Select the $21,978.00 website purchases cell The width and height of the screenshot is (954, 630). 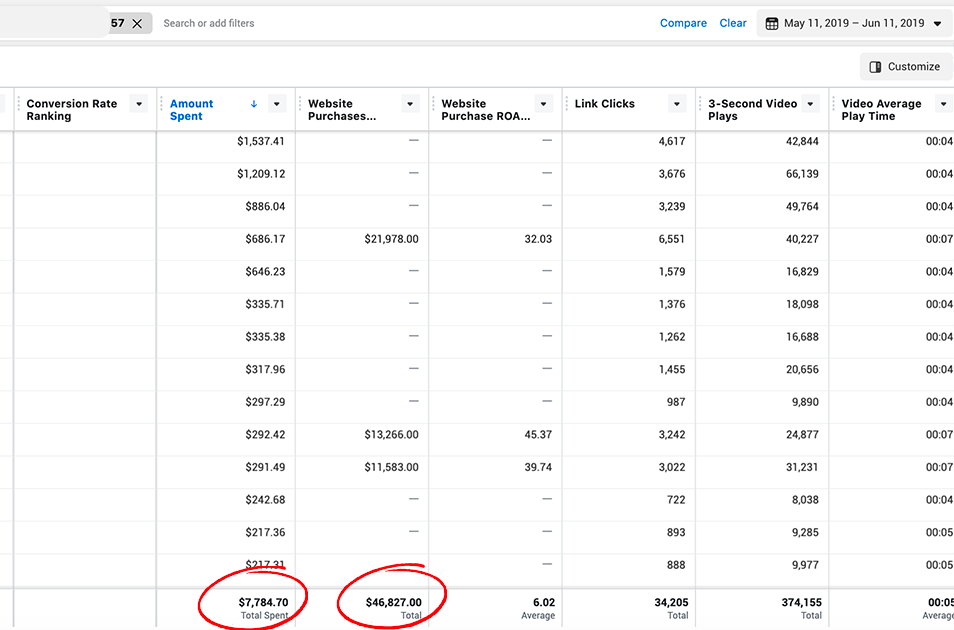pos(391,239)
